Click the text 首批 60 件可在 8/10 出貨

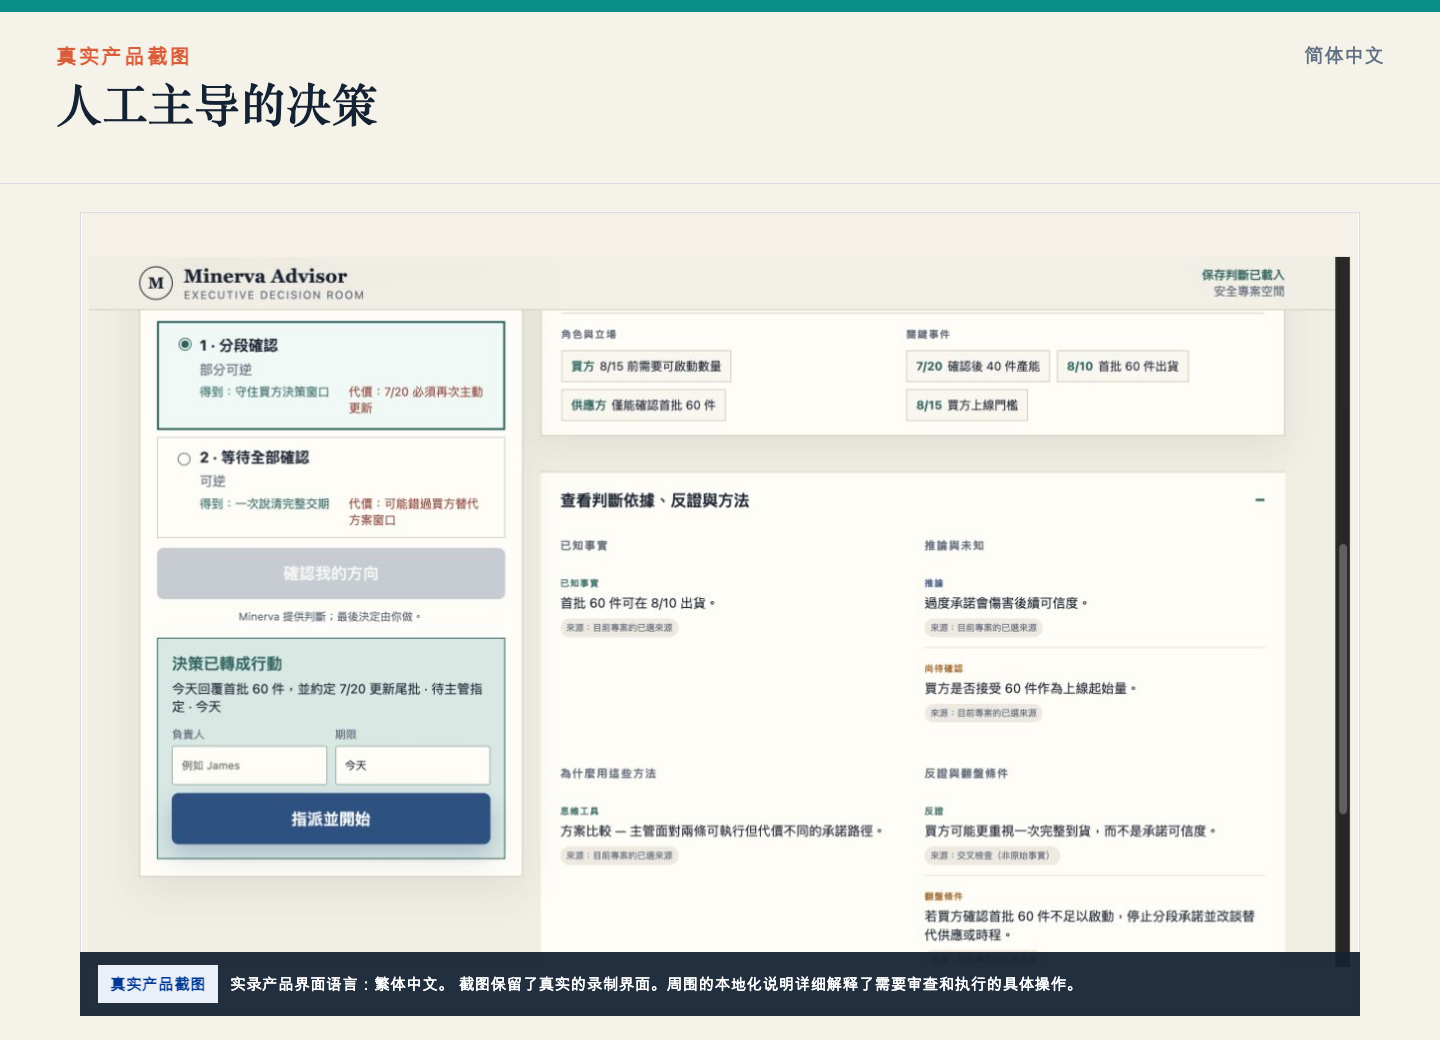click(638, 603)
